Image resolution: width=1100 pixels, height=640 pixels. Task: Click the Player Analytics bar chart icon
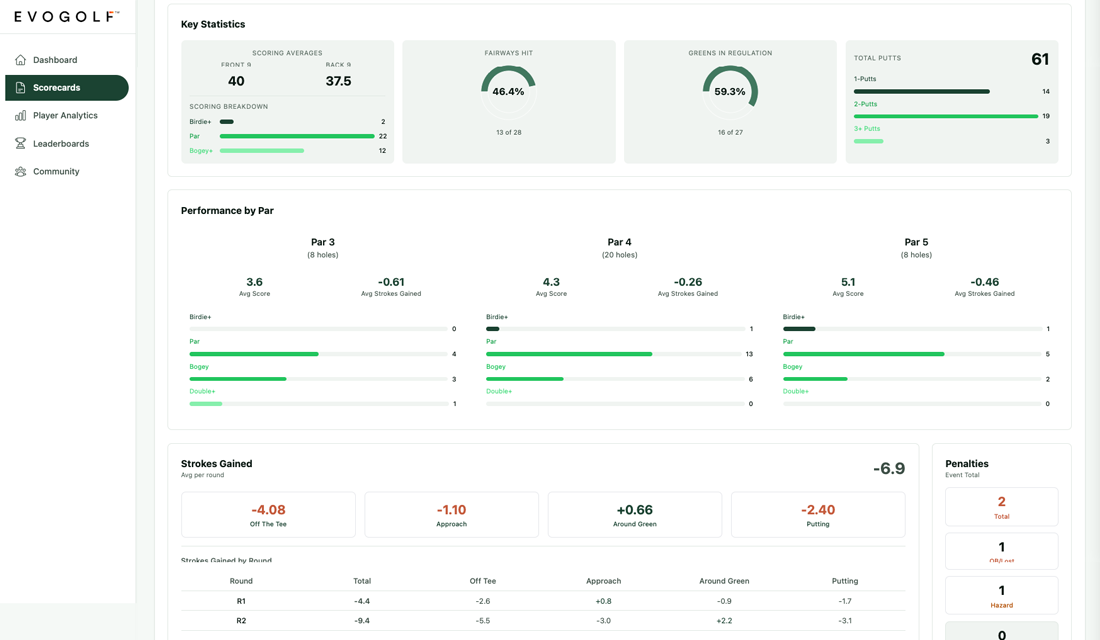pyautogui.click(x=20, y=116)
